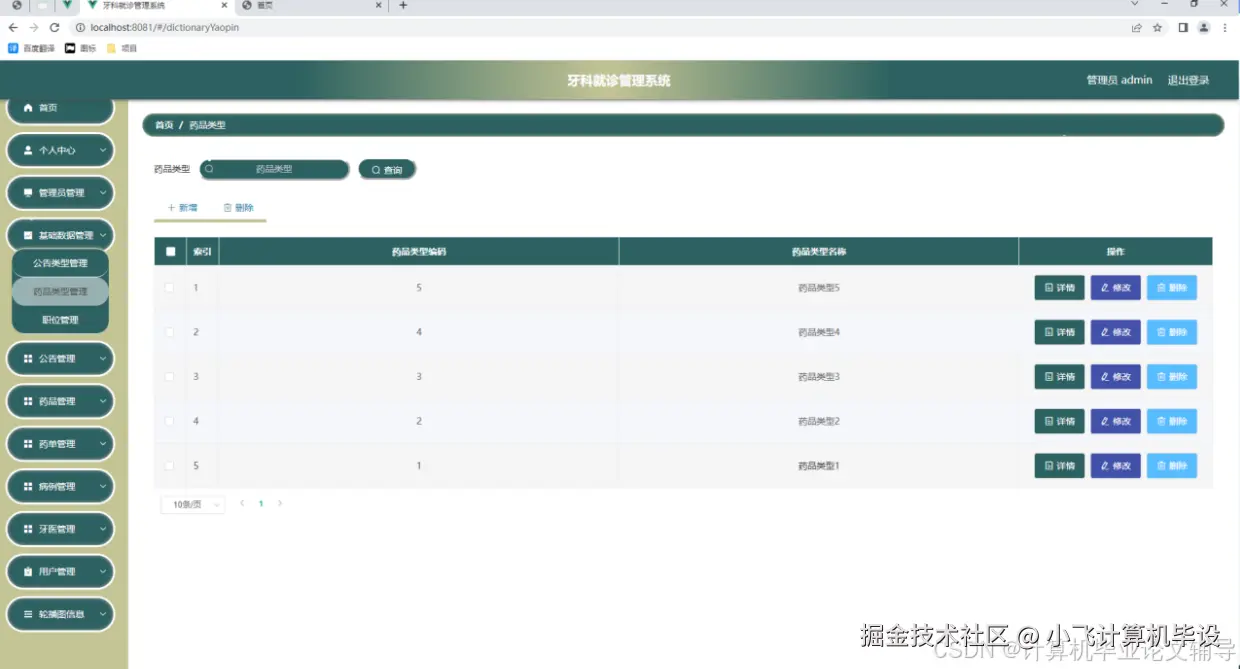The height and width of the screenshot is (669, 1240).
Task: Expand the 公告管理 sidebar menu
Action: tap(60, 359)
